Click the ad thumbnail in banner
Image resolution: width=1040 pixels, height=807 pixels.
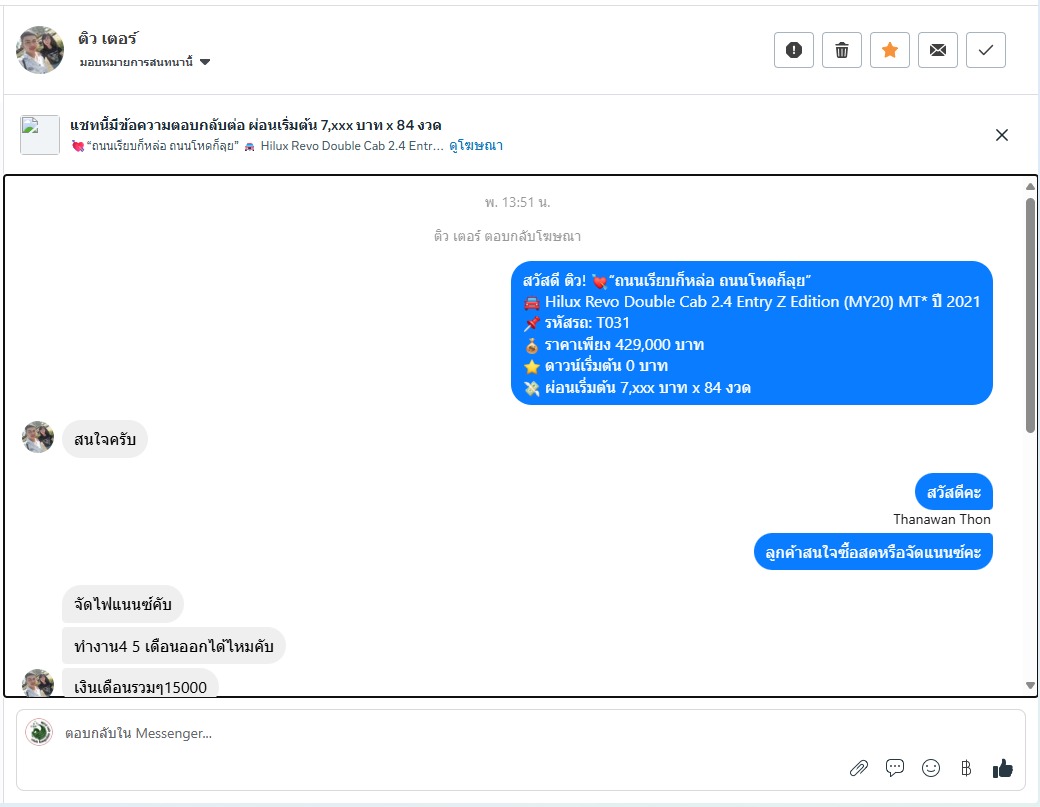tap(40, 135)
